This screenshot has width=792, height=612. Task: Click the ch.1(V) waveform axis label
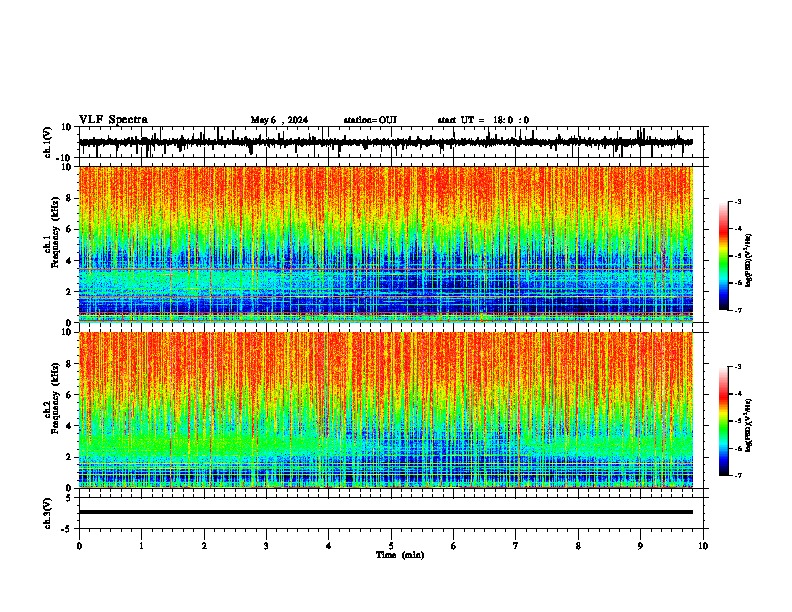(x=48, y=142)
